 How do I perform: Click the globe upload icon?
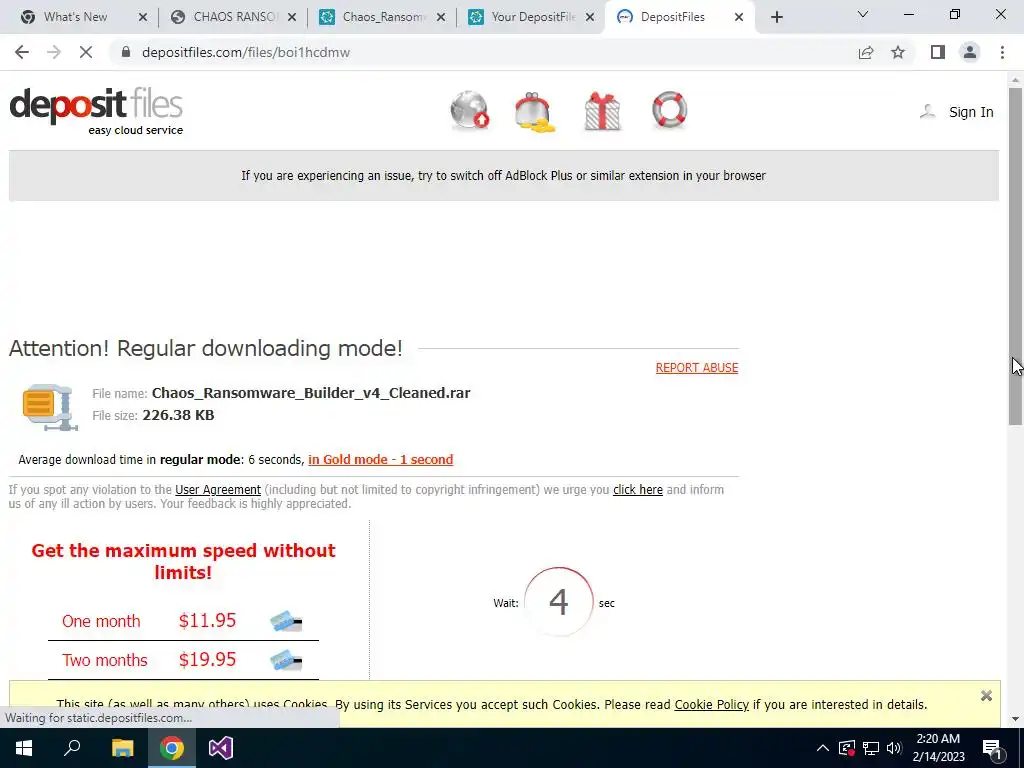point(470,110)
